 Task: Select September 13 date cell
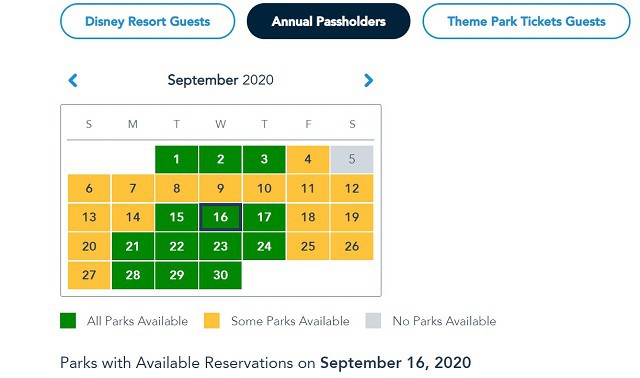click(89, 217)
